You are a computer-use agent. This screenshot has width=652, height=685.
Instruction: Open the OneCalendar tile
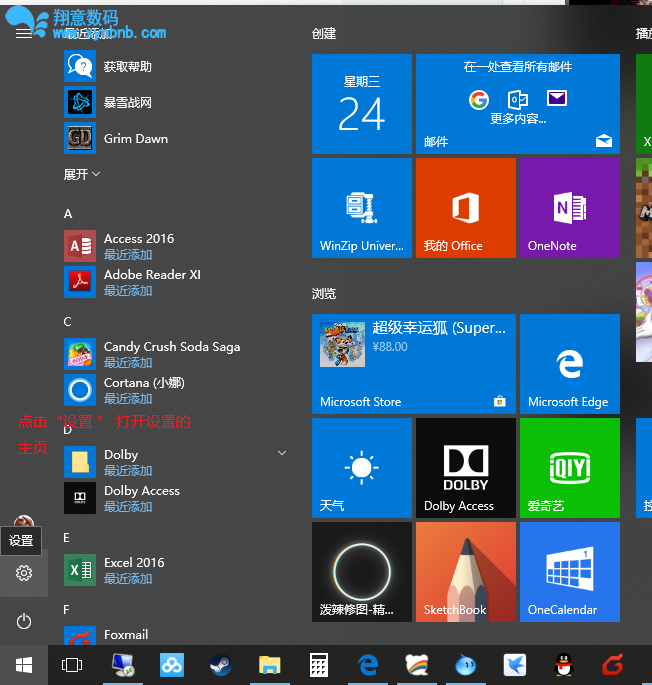(570, 572)
